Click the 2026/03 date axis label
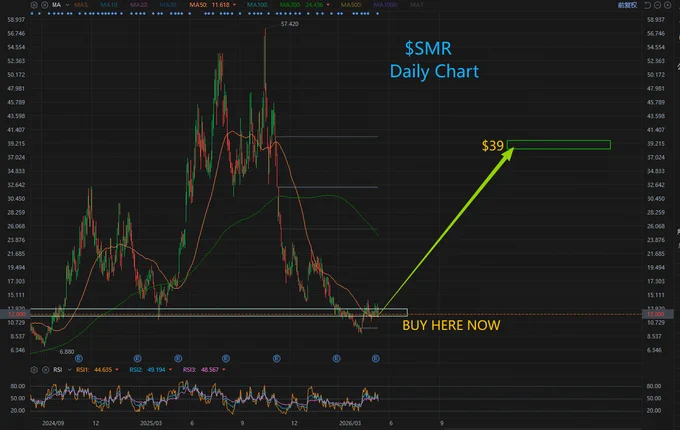 click(x=350, y=423)
